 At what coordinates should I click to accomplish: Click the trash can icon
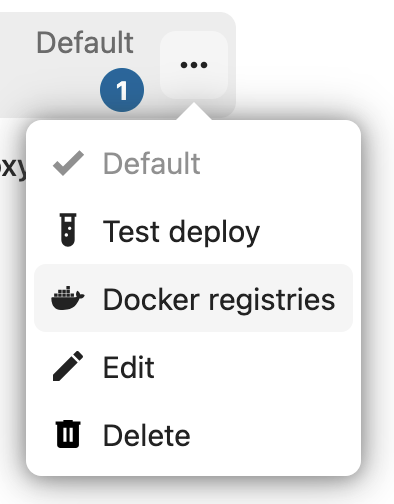point(68,434)
